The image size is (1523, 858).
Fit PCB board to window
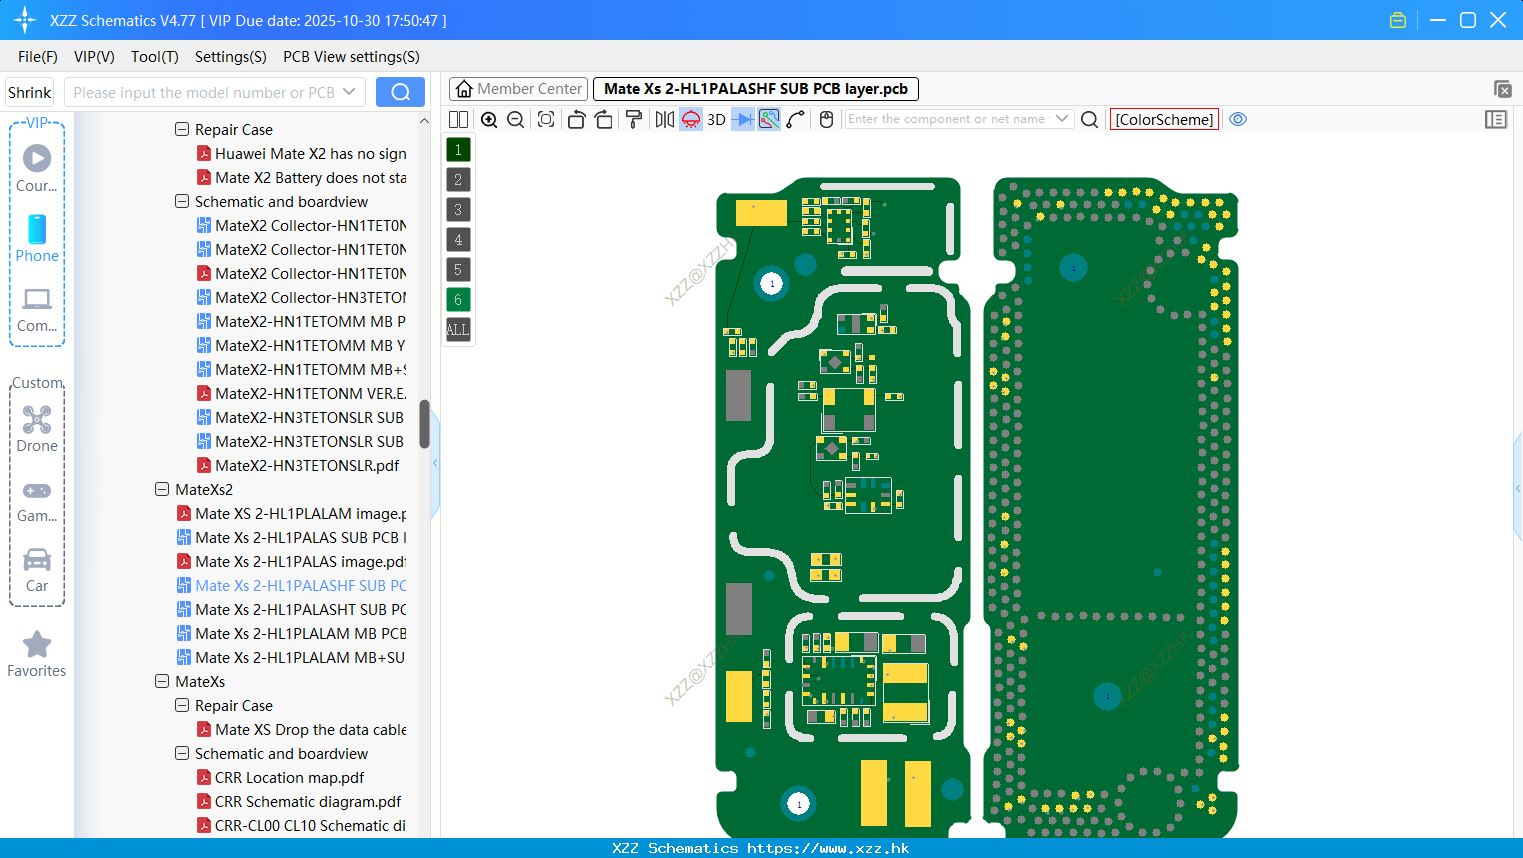546,119
